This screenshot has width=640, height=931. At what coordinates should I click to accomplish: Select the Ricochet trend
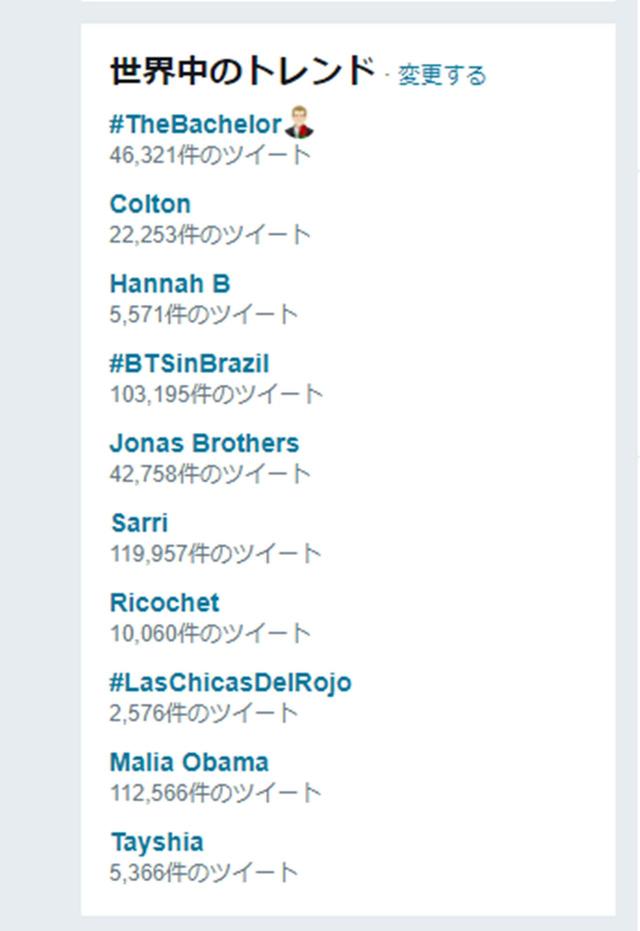(164, 603)
